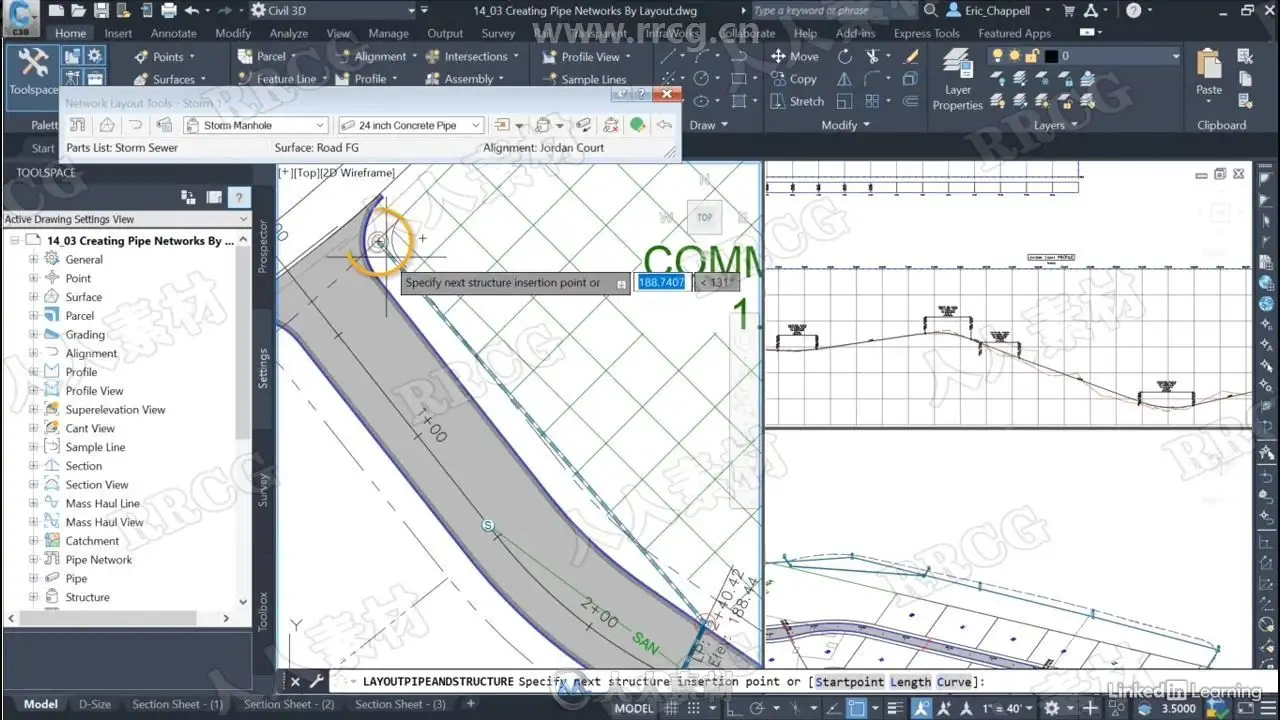This screenshot has width=1280, height=720.
Task: Click the surface selection icon in Network Layout Tools
Action: [107, 125]
